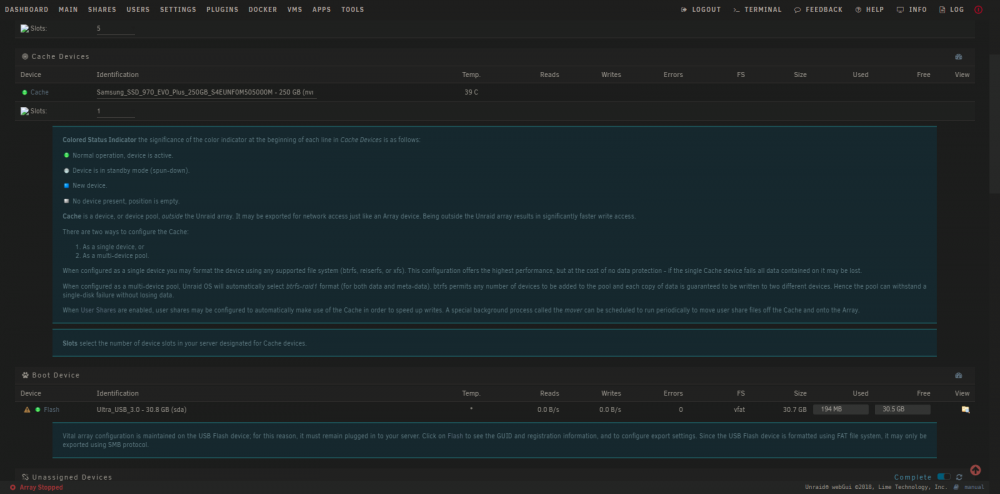The image size is (1000, 494).
Task: Click the manual book icon in footer
Action: click(x=956, y=488)
